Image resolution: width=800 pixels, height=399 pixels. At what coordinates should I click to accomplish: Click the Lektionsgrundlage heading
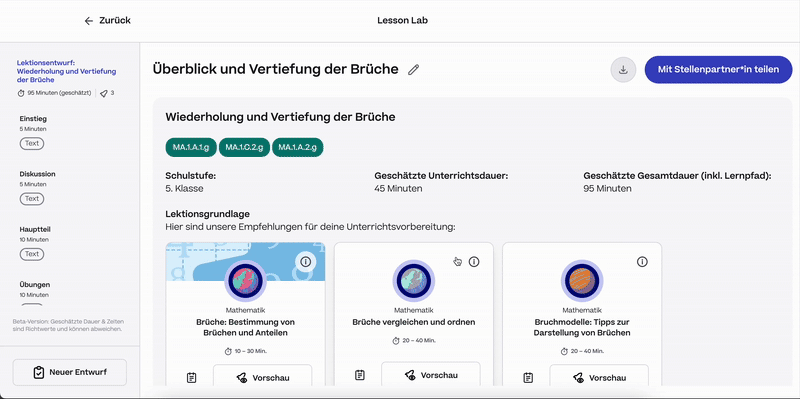pos(207,214)
